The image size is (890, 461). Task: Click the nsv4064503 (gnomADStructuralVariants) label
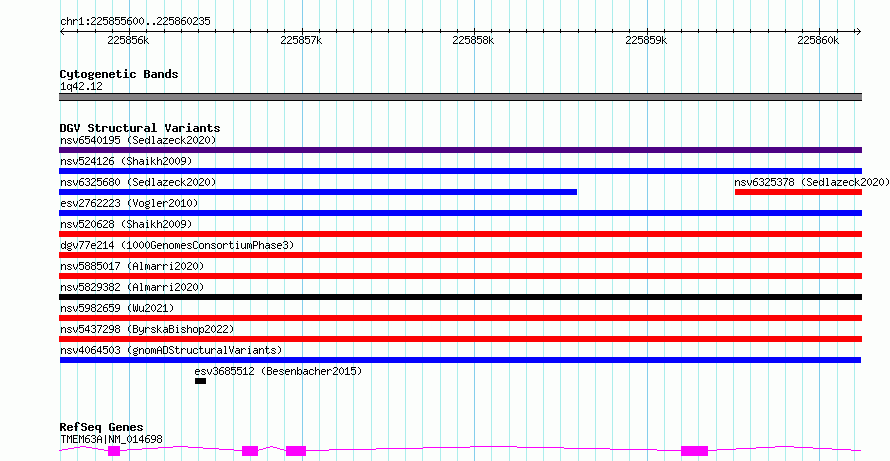click(x=171, y=350)
